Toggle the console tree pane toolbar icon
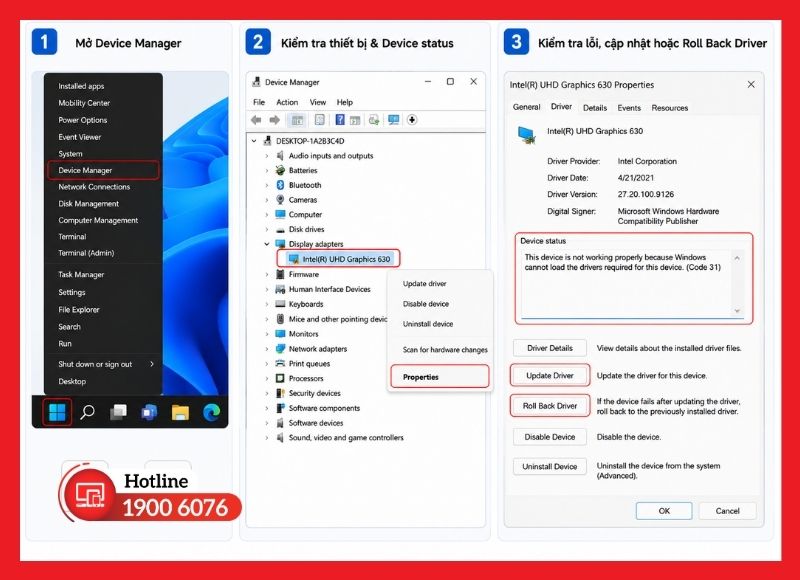This screenshot has width=800, height=580. (297, 120)
